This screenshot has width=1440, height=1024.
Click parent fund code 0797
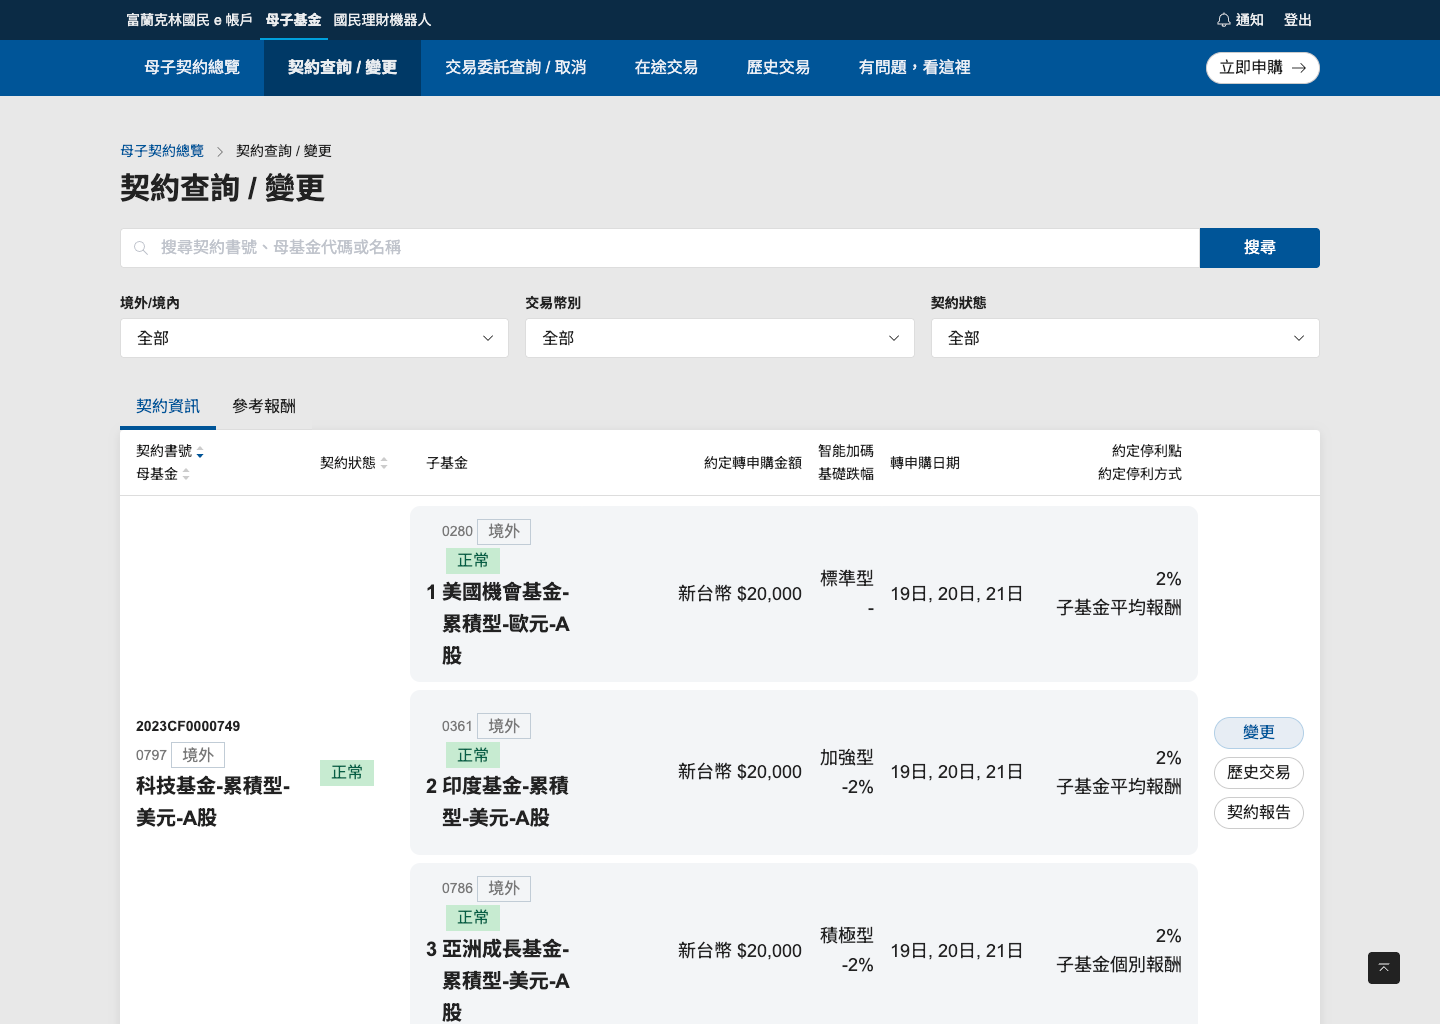click(x=151, y=755)
